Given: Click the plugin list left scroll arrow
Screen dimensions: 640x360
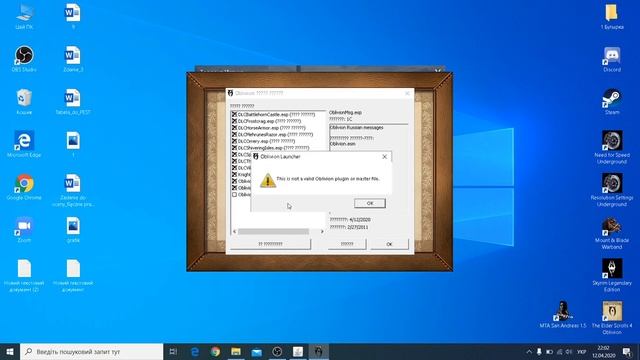Looking at the screenshot, I should (x=234, y=231).
